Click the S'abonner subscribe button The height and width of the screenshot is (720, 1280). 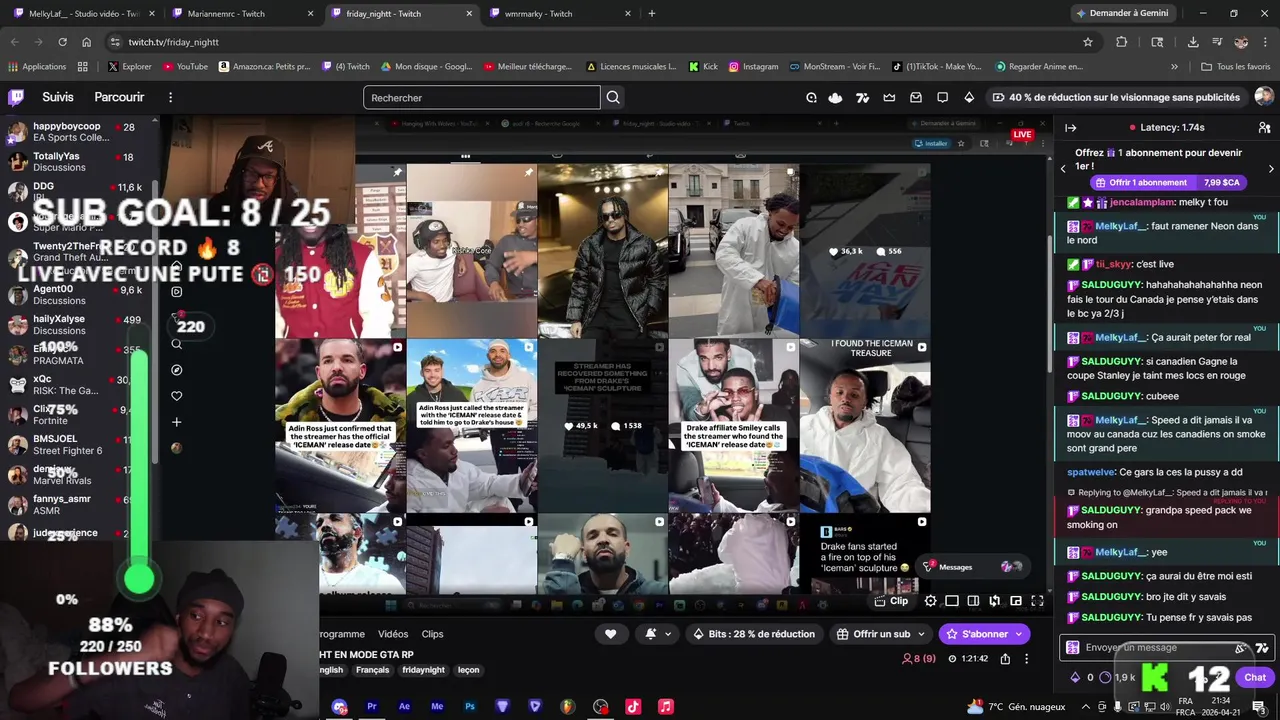tap(984, 634)
